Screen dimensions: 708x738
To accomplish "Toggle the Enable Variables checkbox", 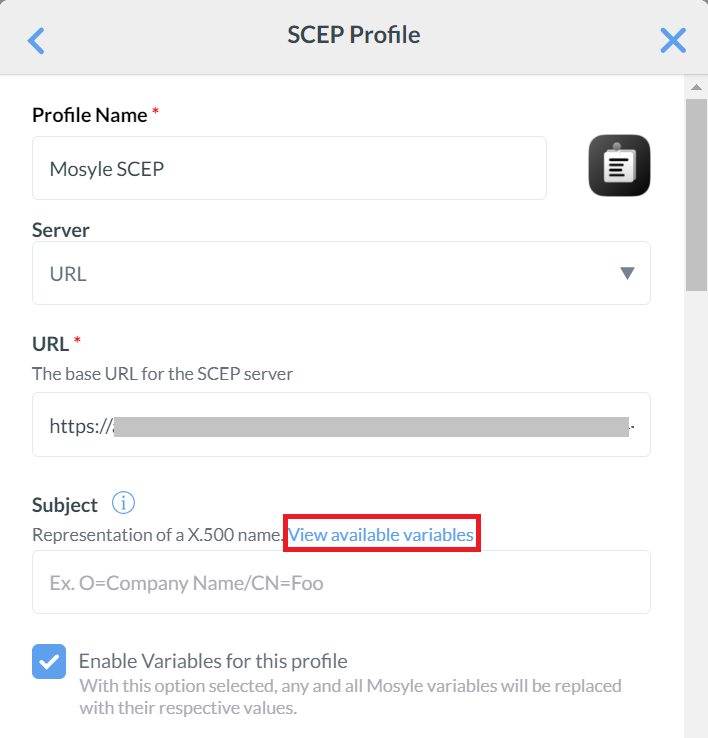I will click(x=49, y=661).
